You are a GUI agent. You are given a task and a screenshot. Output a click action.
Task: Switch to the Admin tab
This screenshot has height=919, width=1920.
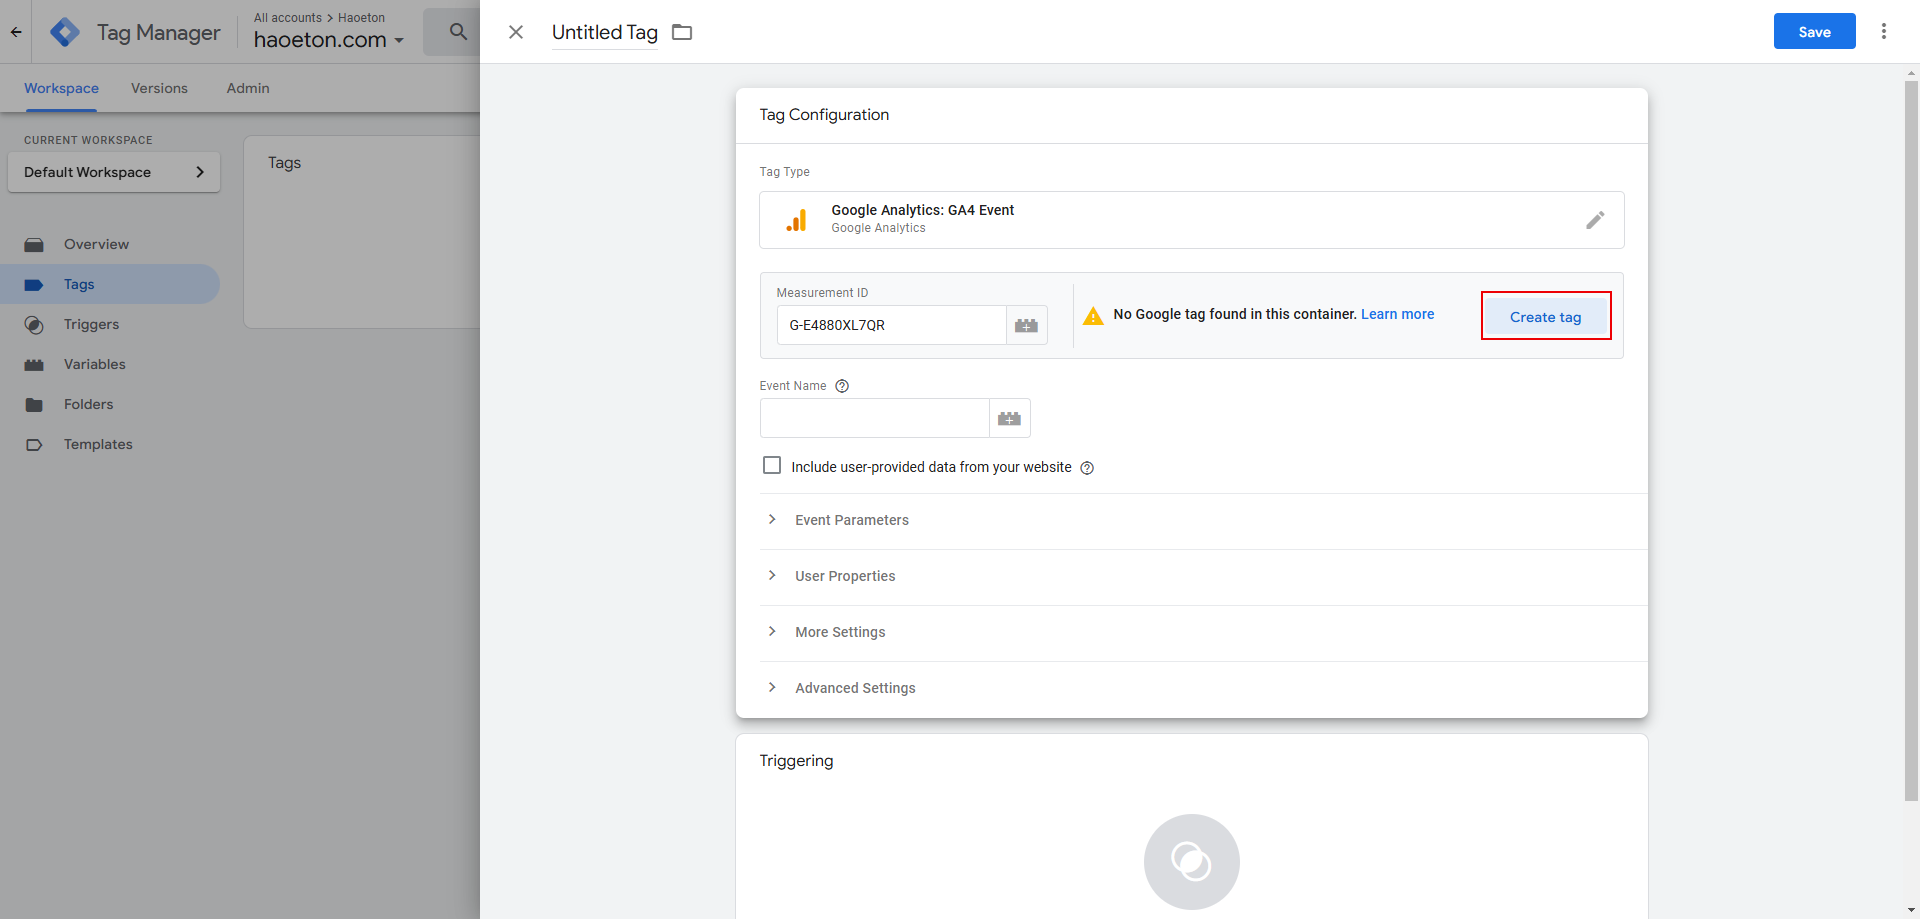click(x=248, y=88)
